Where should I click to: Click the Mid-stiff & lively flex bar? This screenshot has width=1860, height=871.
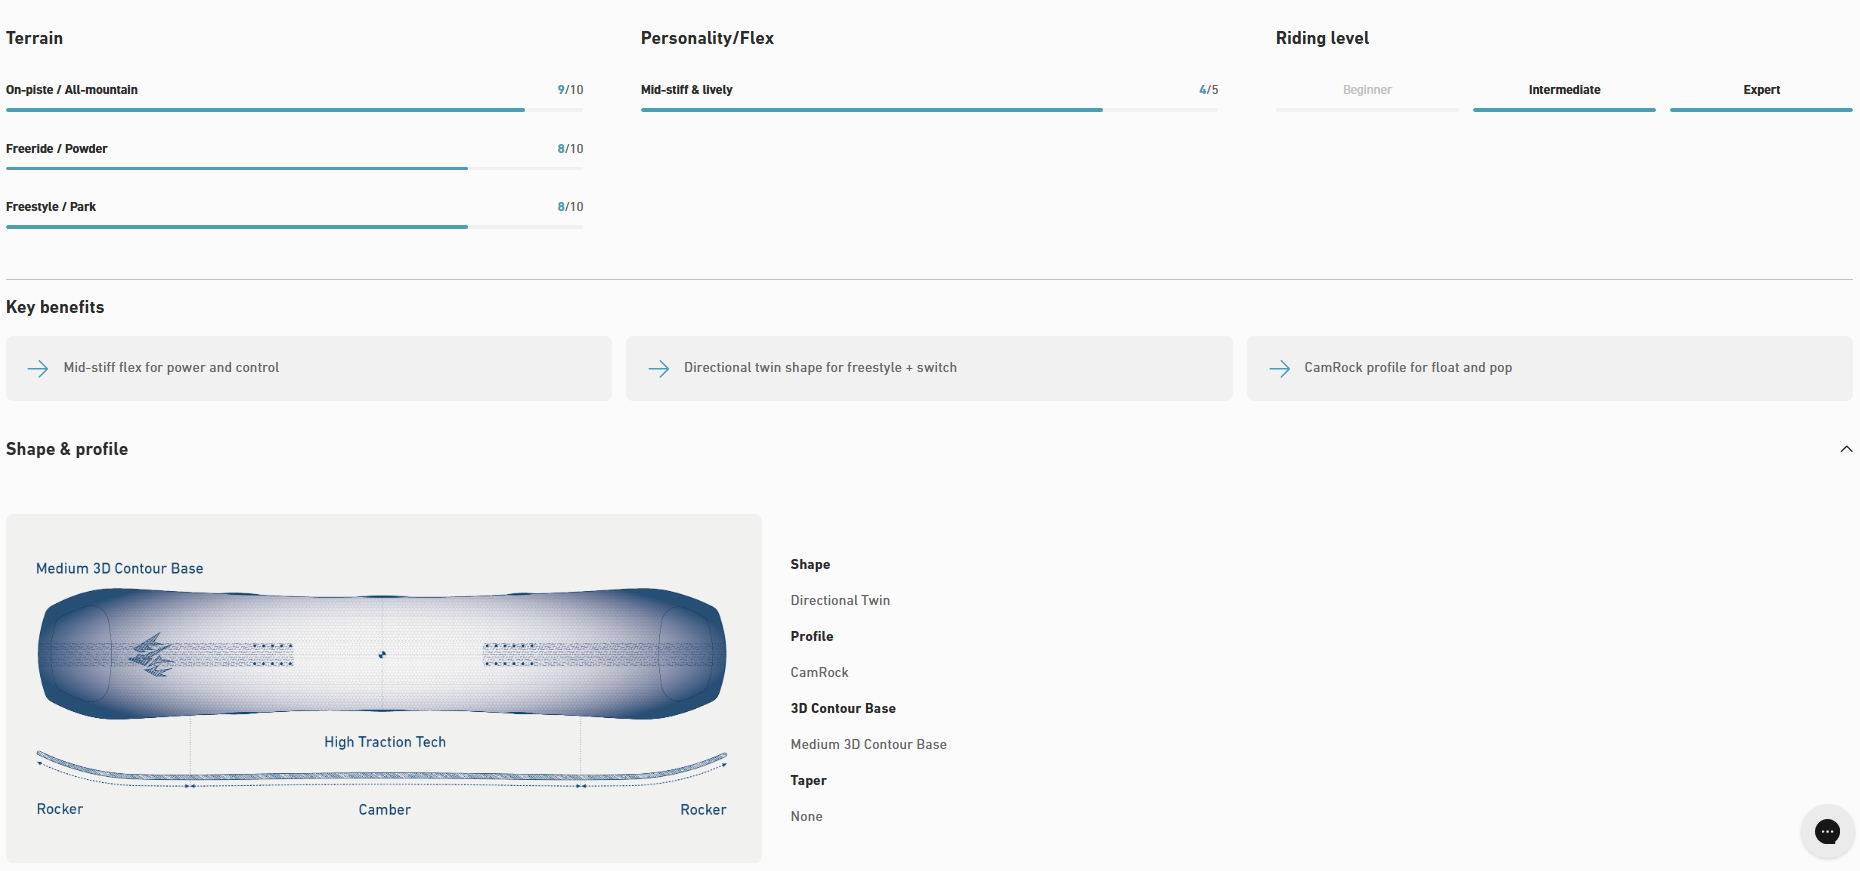tap(929, 110)
